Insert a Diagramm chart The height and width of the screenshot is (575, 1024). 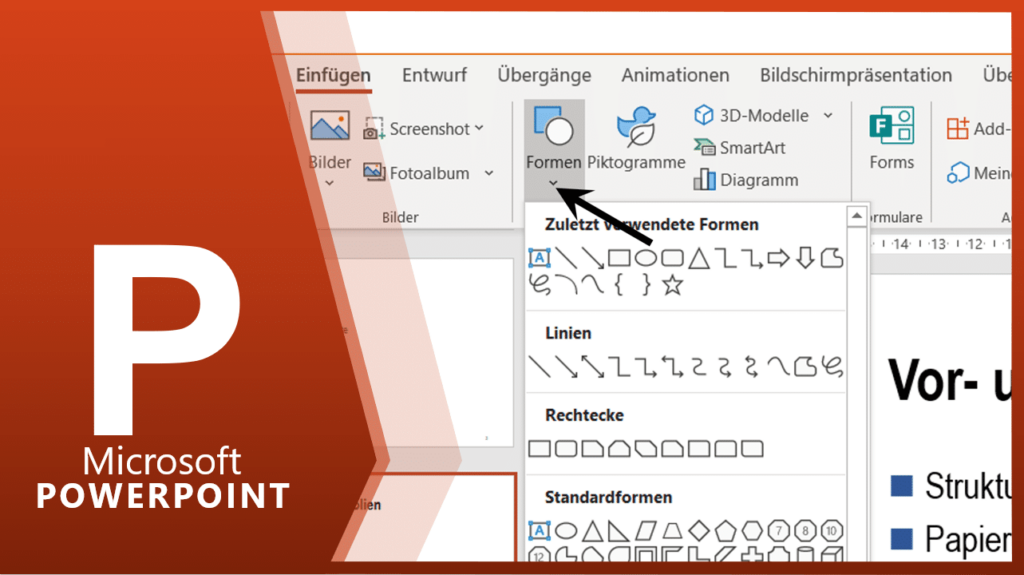(746, 180)
